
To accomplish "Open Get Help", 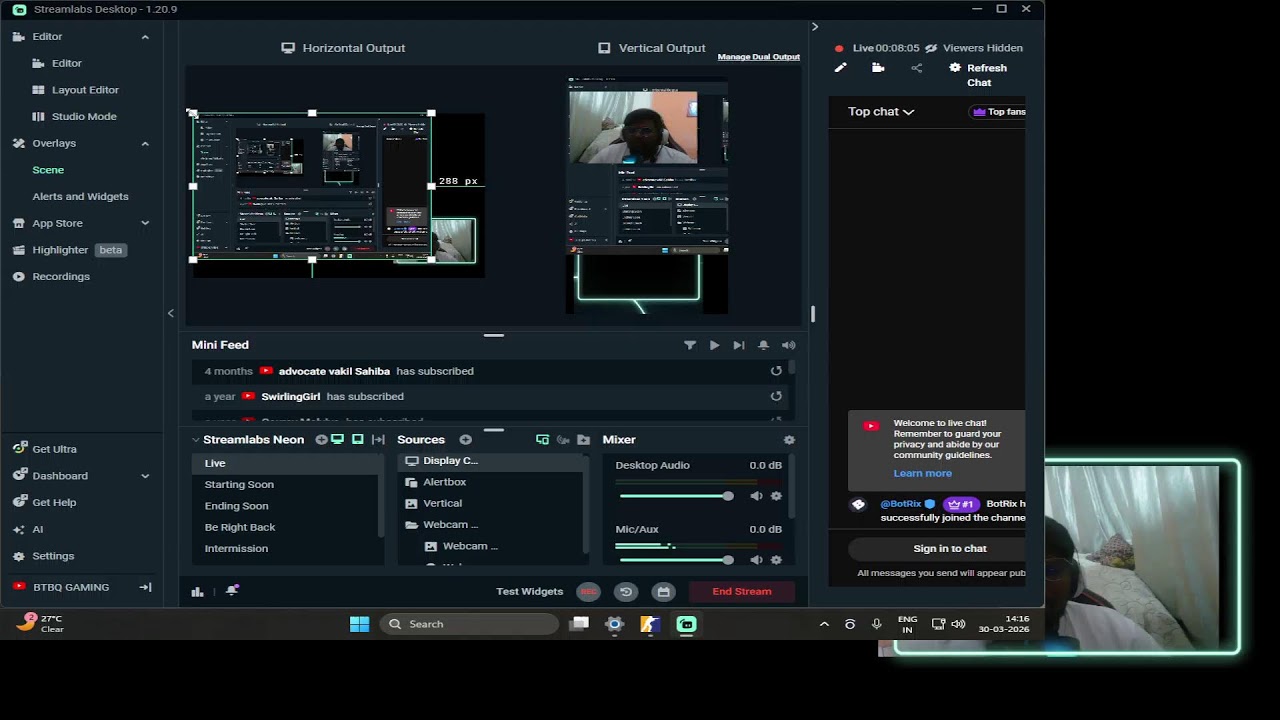I will (54, 502).
